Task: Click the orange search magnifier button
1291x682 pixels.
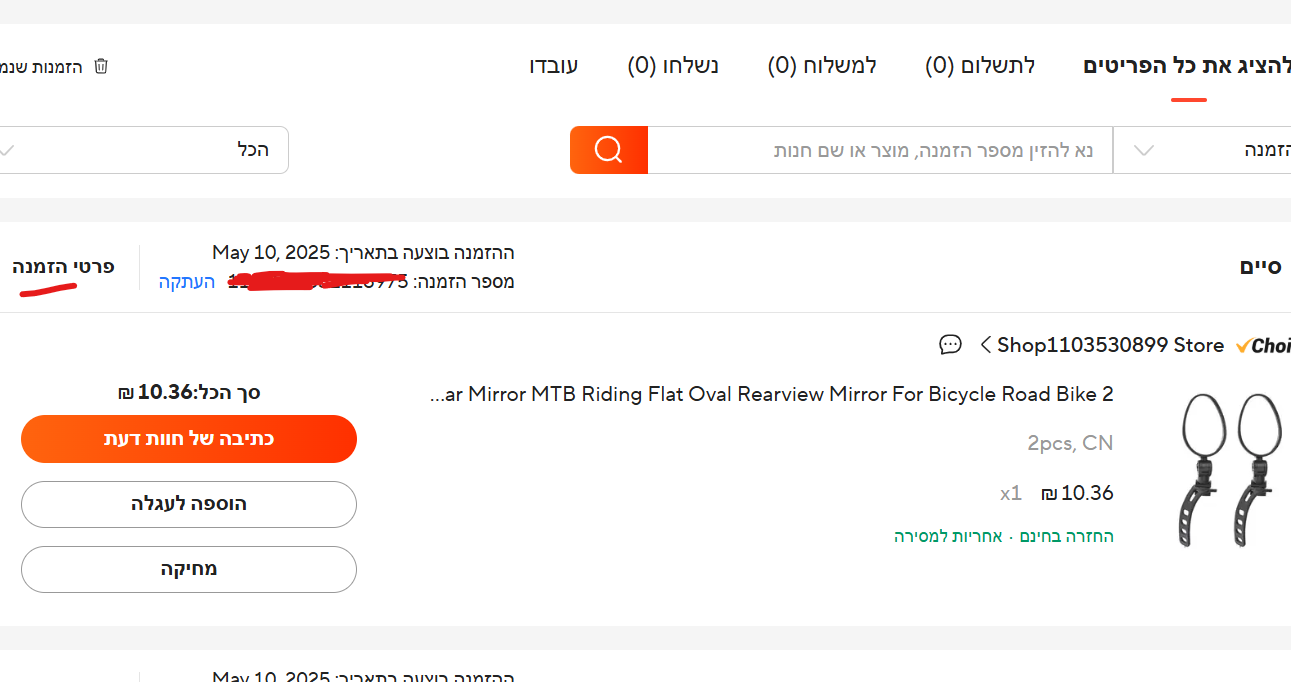Action: [608, 150]
